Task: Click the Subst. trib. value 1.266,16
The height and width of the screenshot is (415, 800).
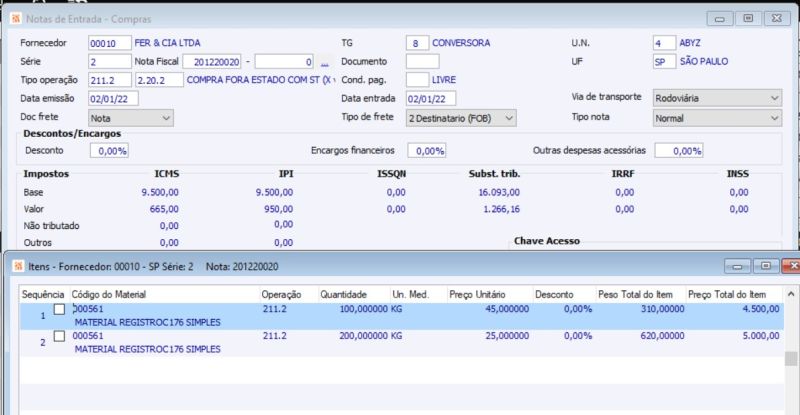Action: tap(502, 209)
